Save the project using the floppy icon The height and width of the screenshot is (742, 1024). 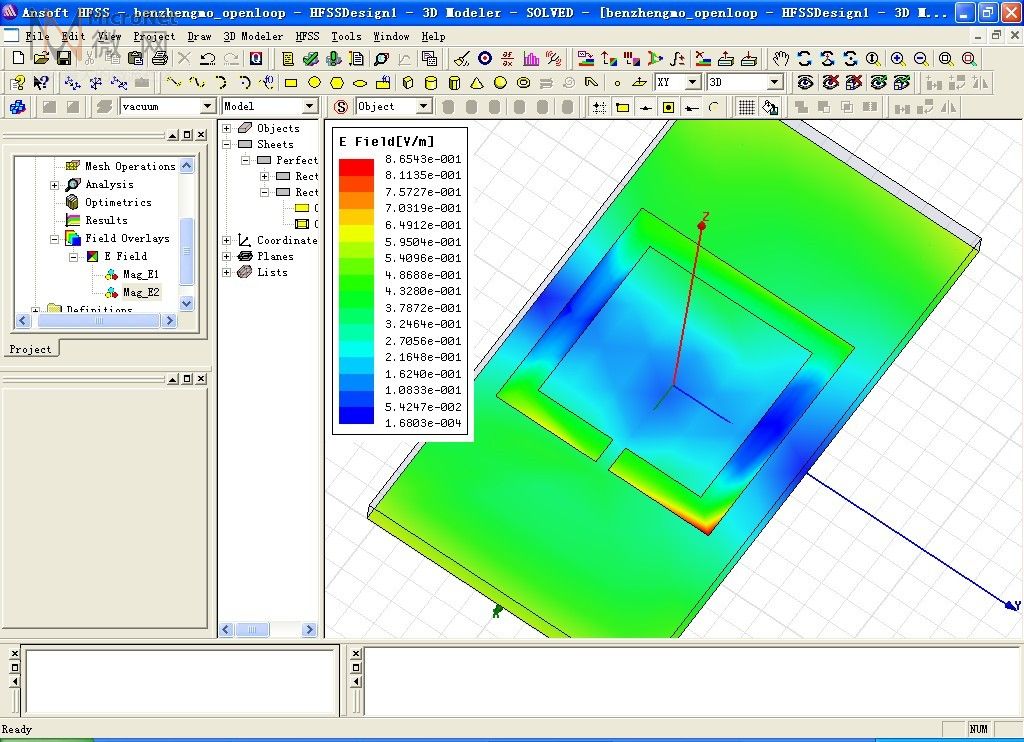point(64,59)
